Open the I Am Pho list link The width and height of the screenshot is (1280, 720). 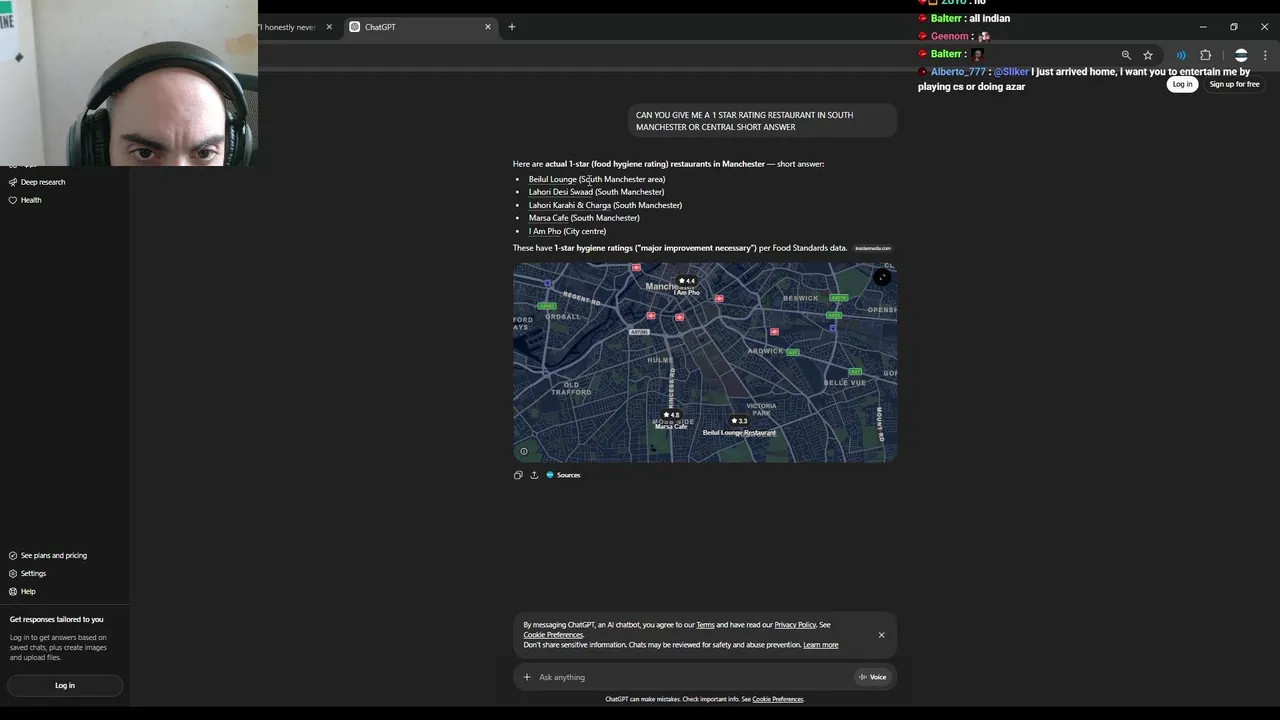pos(545,231)
